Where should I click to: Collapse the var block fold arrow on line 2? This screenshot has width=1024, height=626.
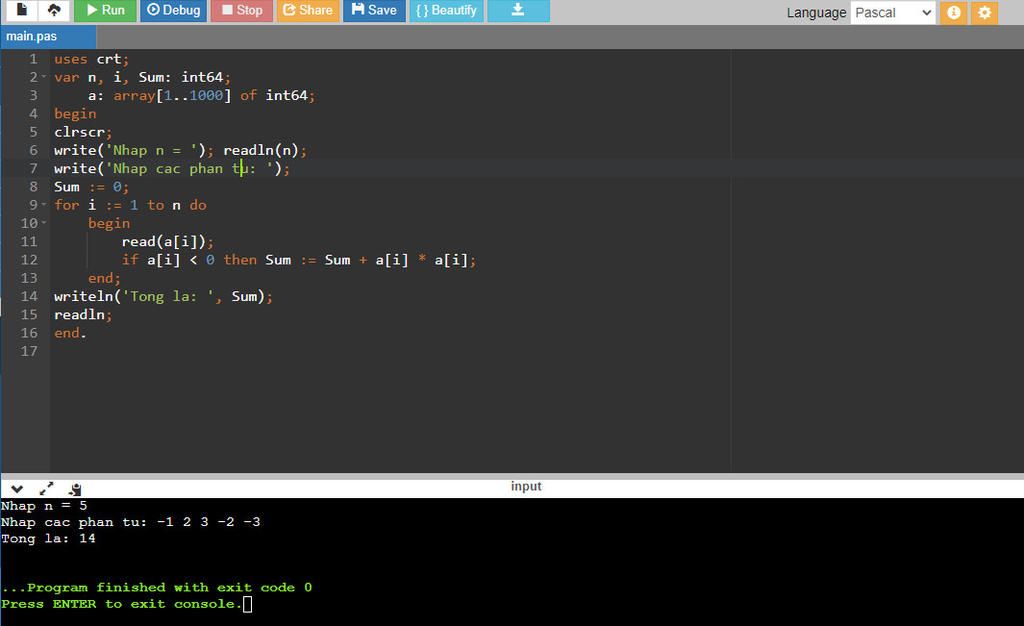pyautogui.click(x=44, y=77)
